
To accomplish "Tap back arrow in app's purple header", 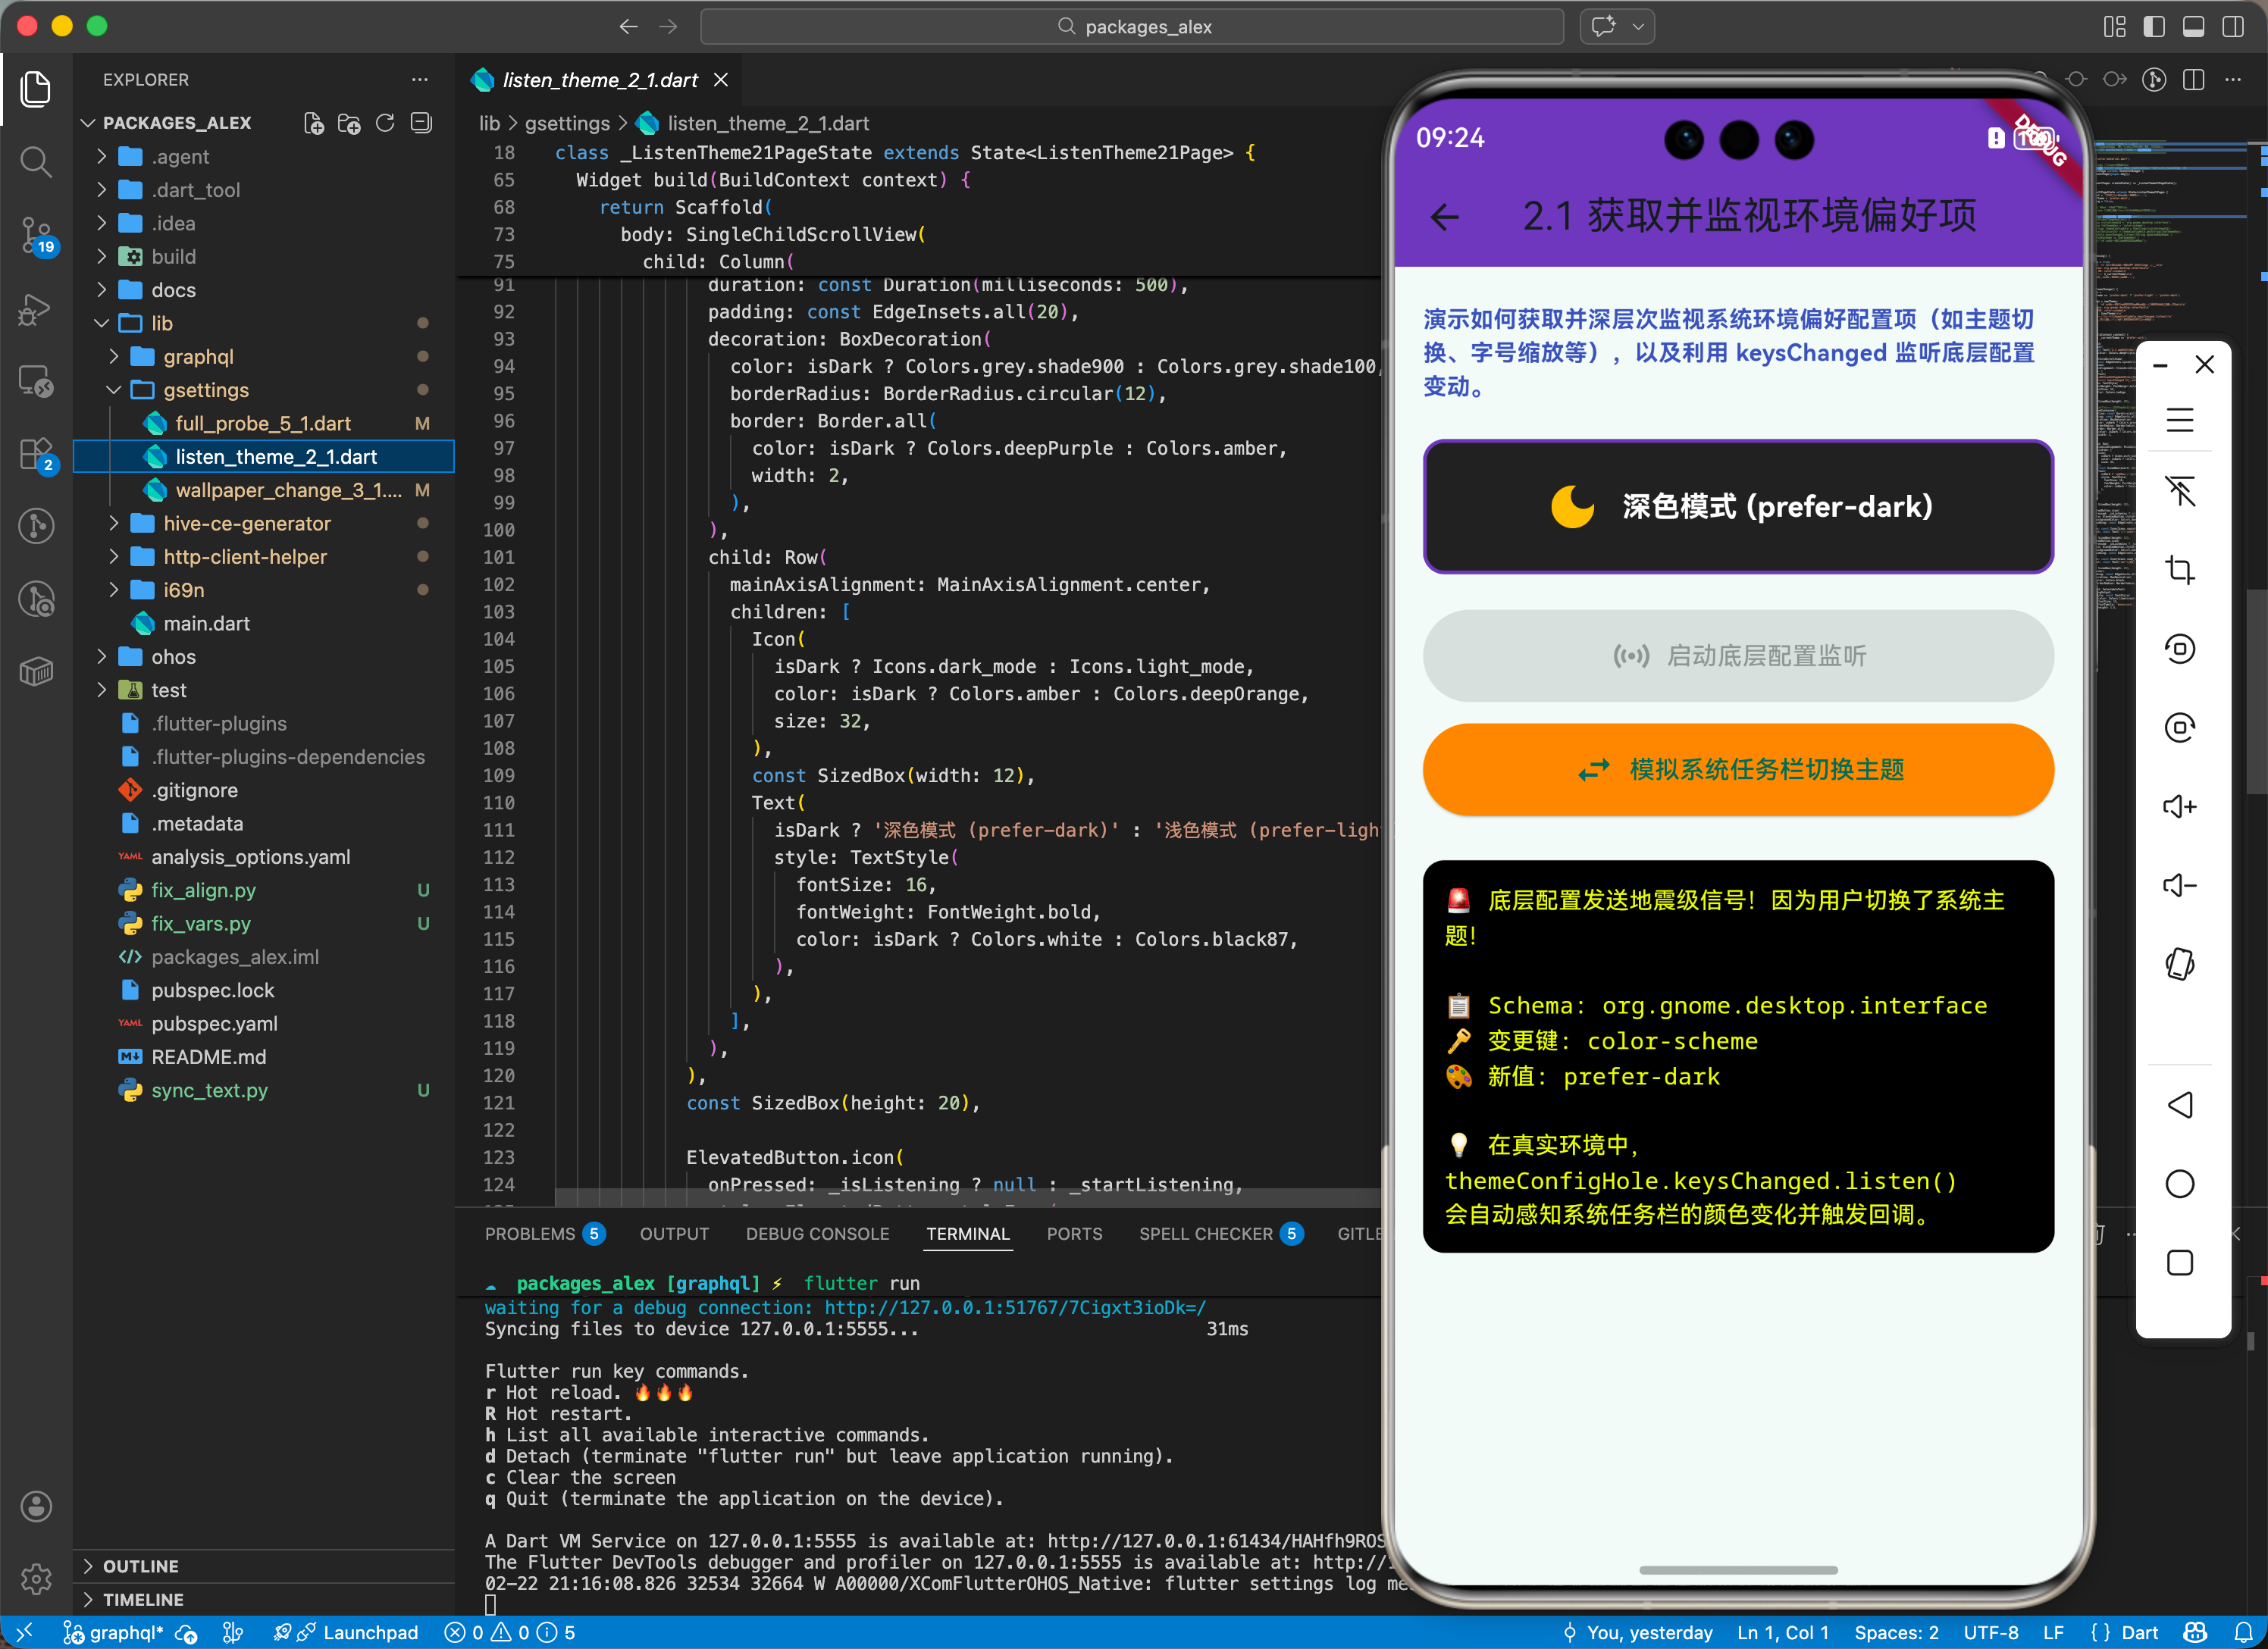I will click(x=1445, y=216).
